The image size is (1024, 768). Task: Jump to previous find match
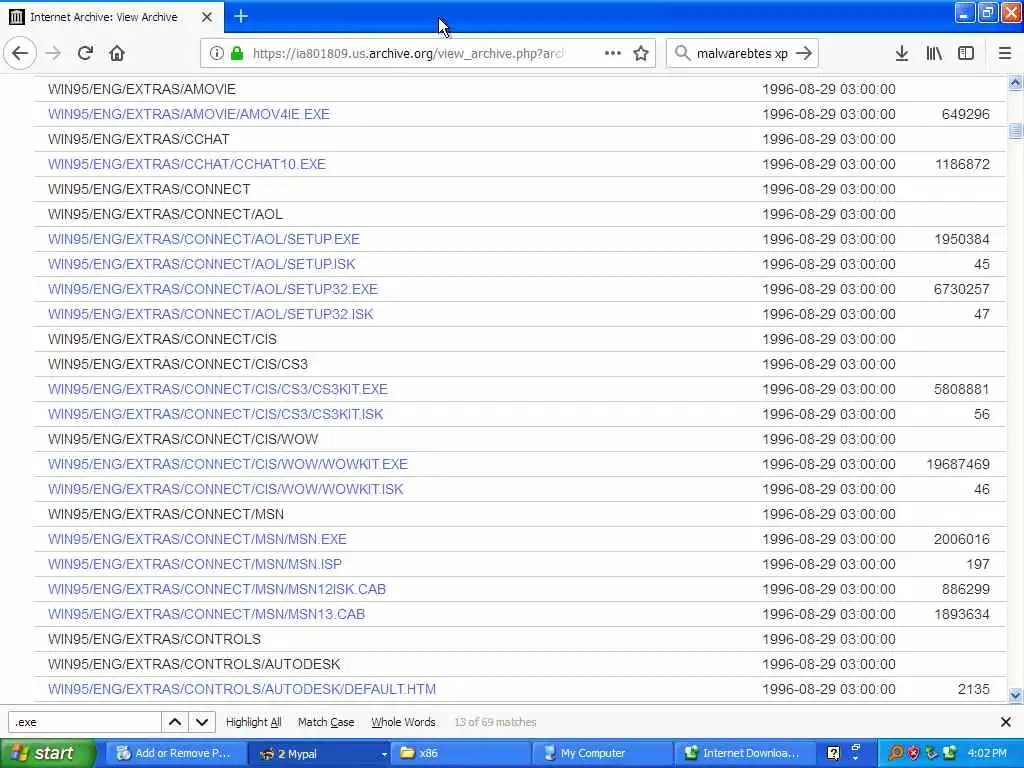pyautogui.click(x=175, y=722)
